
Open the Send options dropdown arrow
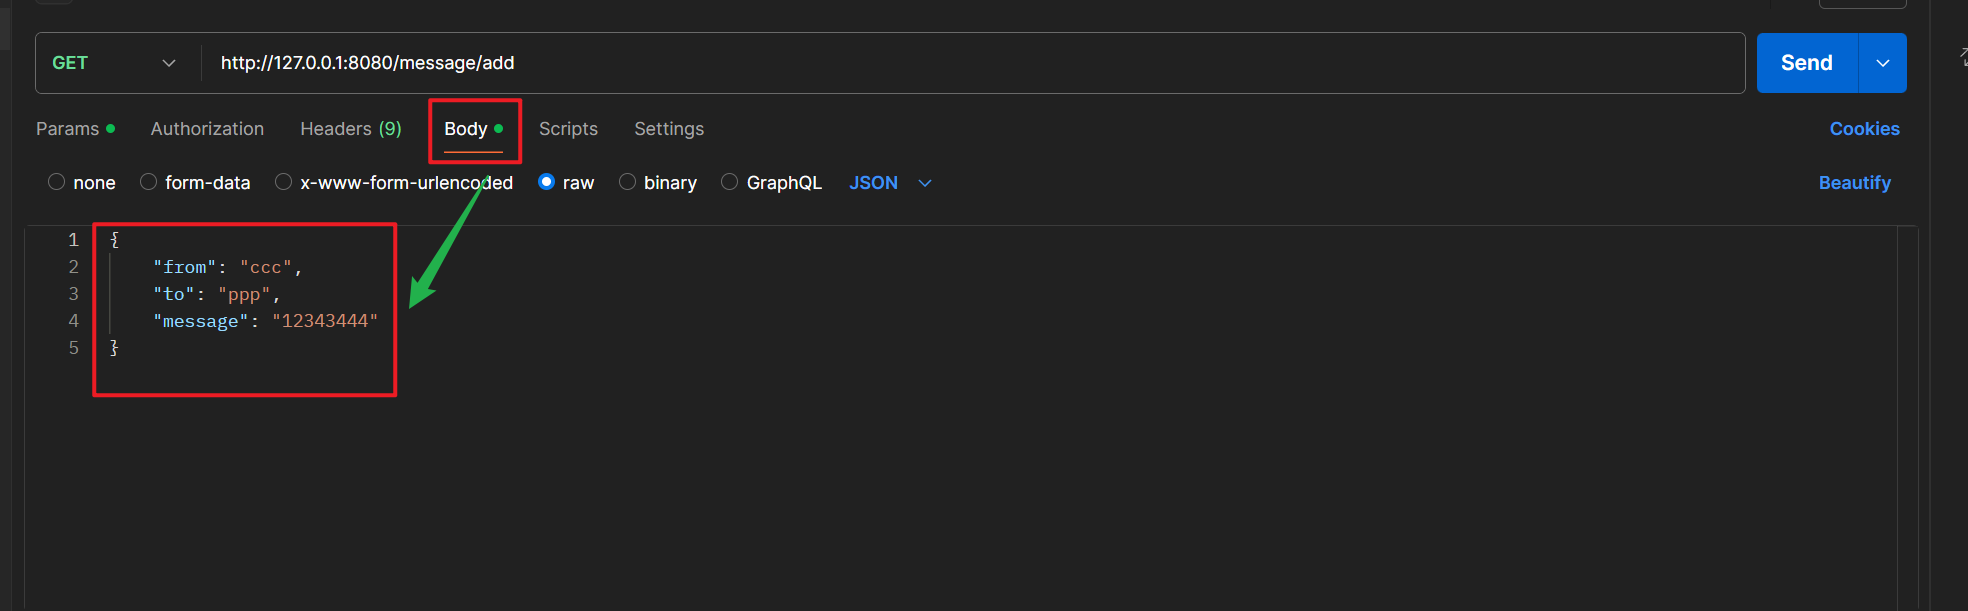point(1883,63)
